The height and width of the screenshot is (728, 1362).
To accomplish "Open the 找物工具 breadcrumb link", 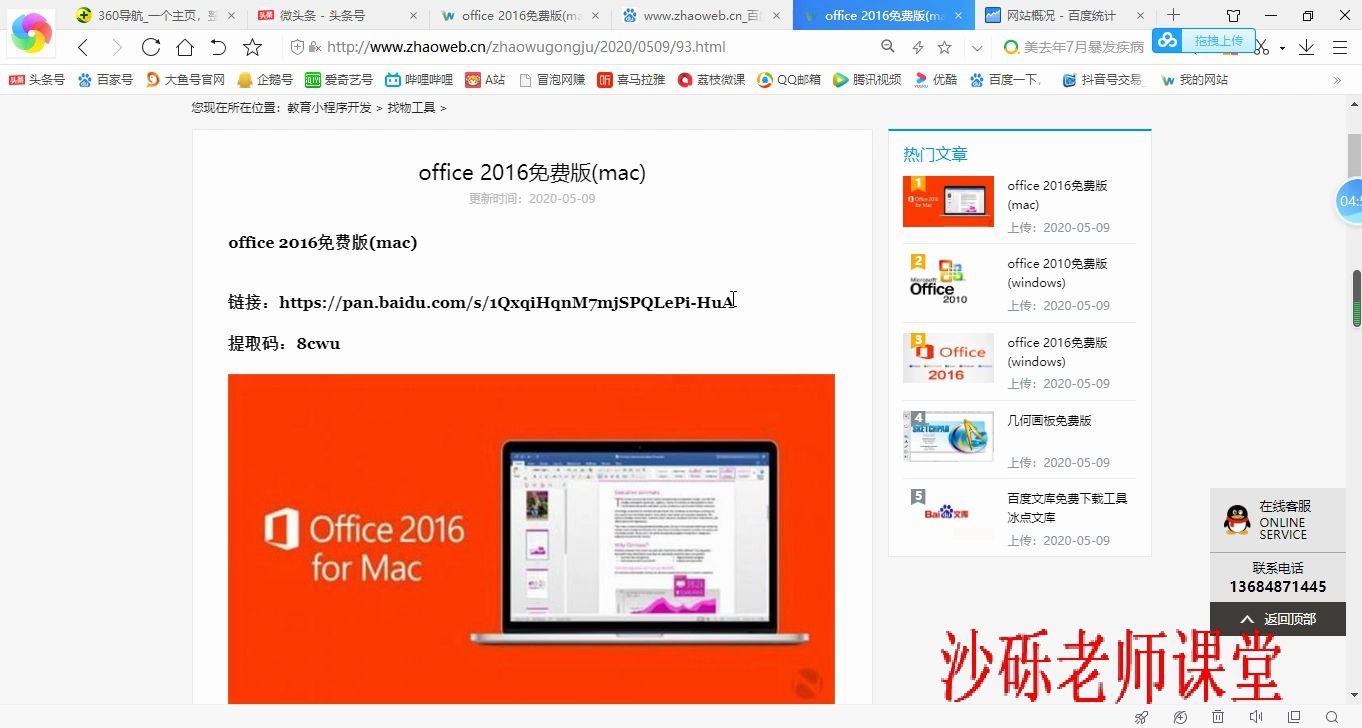I will click(x=411, y=107).
